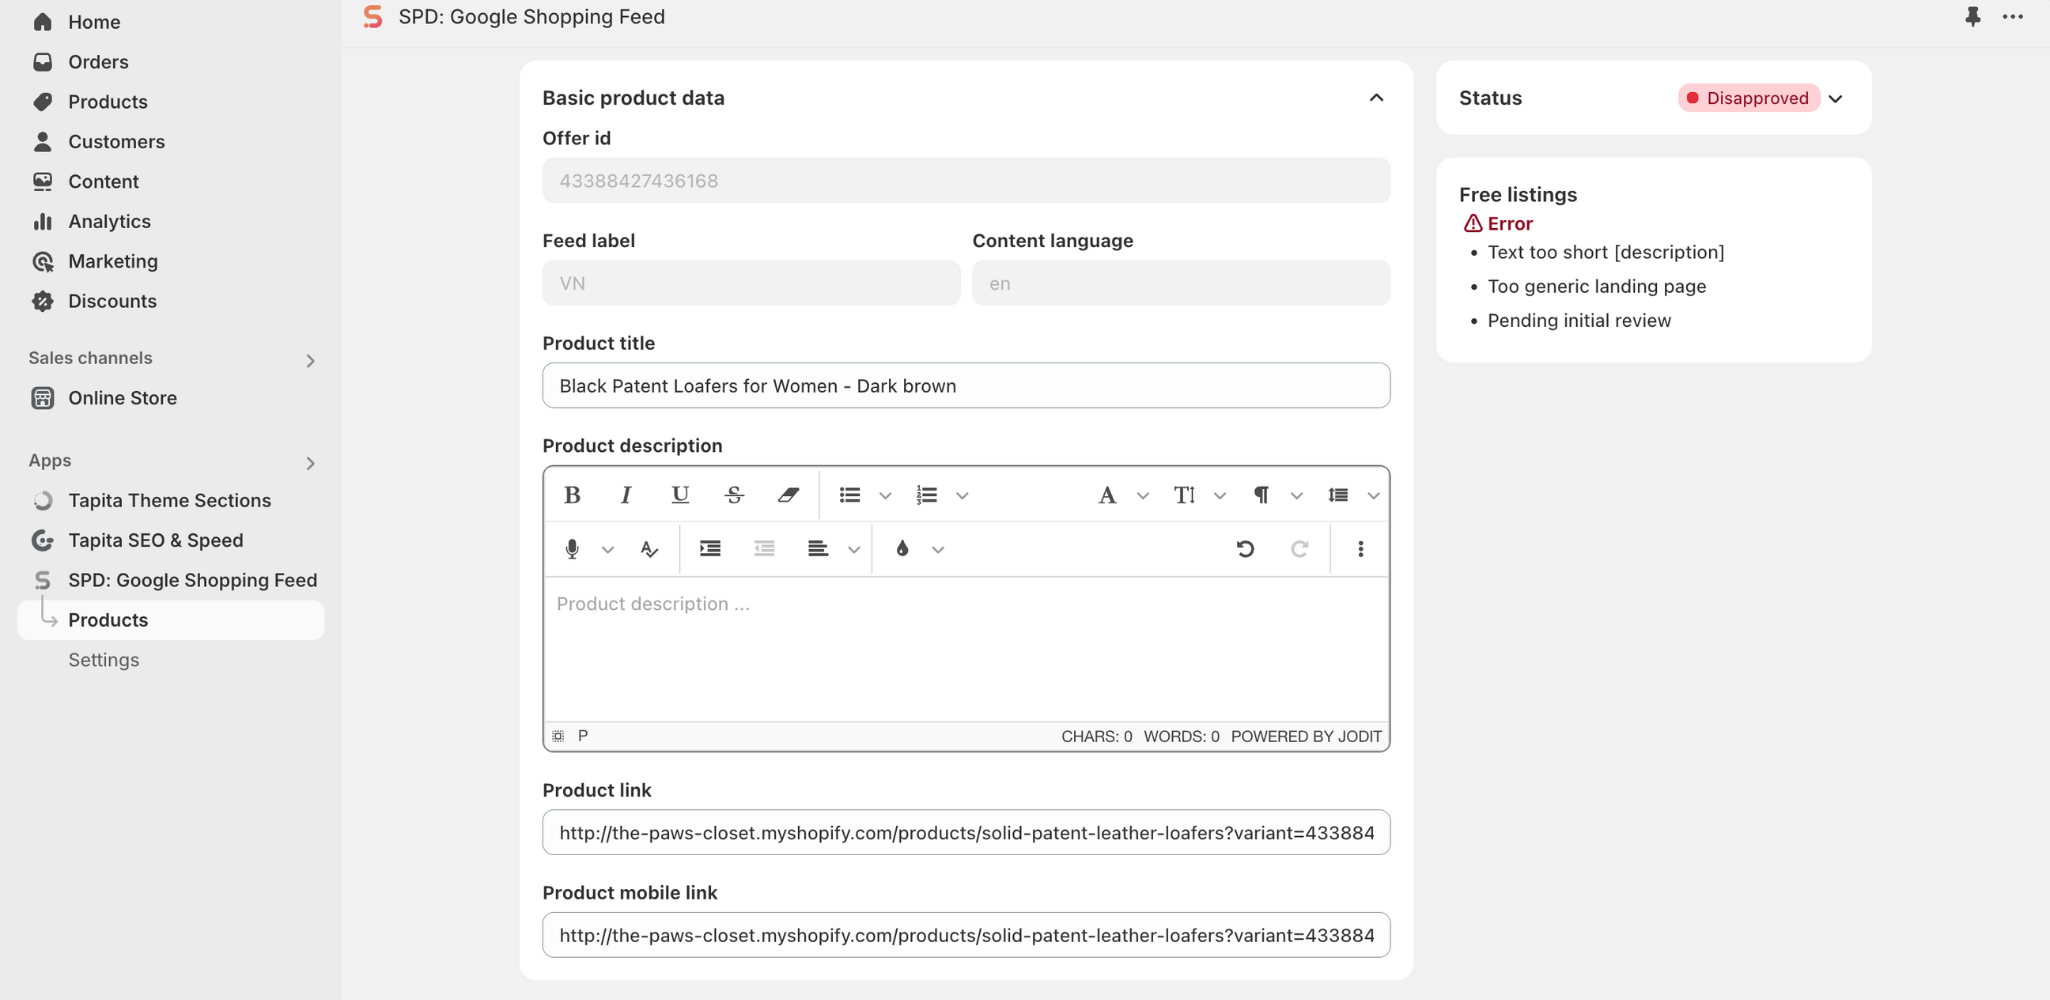Open the Disapproved status dropdown
2050x1000 pixels.
coord(1836,98)
